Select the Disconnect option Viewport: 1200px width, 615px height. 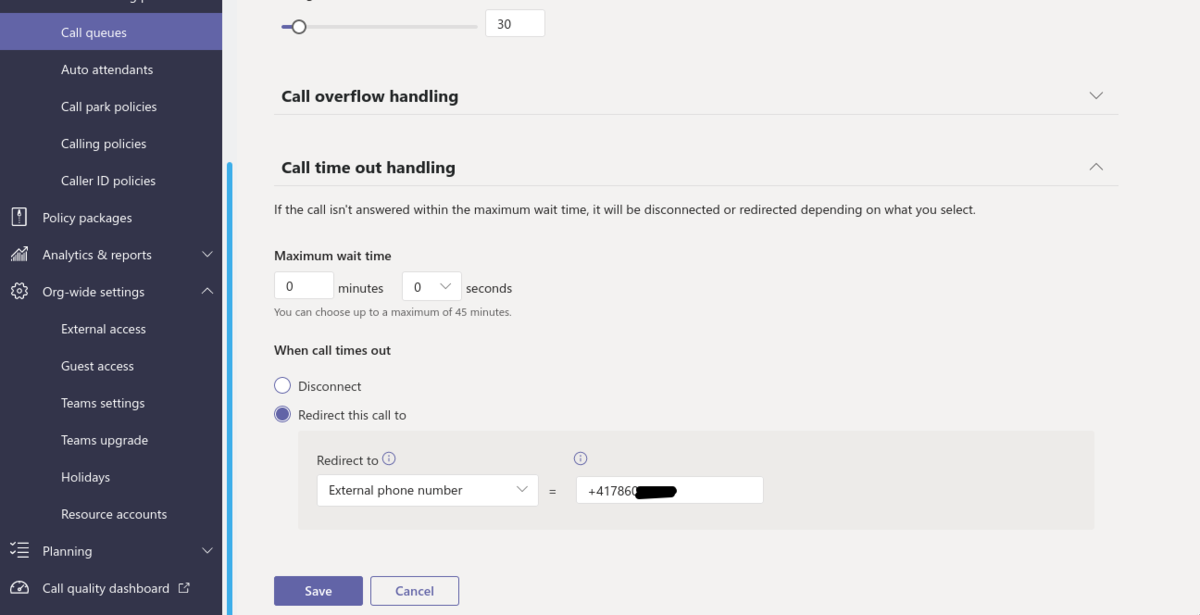pos(282,385)
